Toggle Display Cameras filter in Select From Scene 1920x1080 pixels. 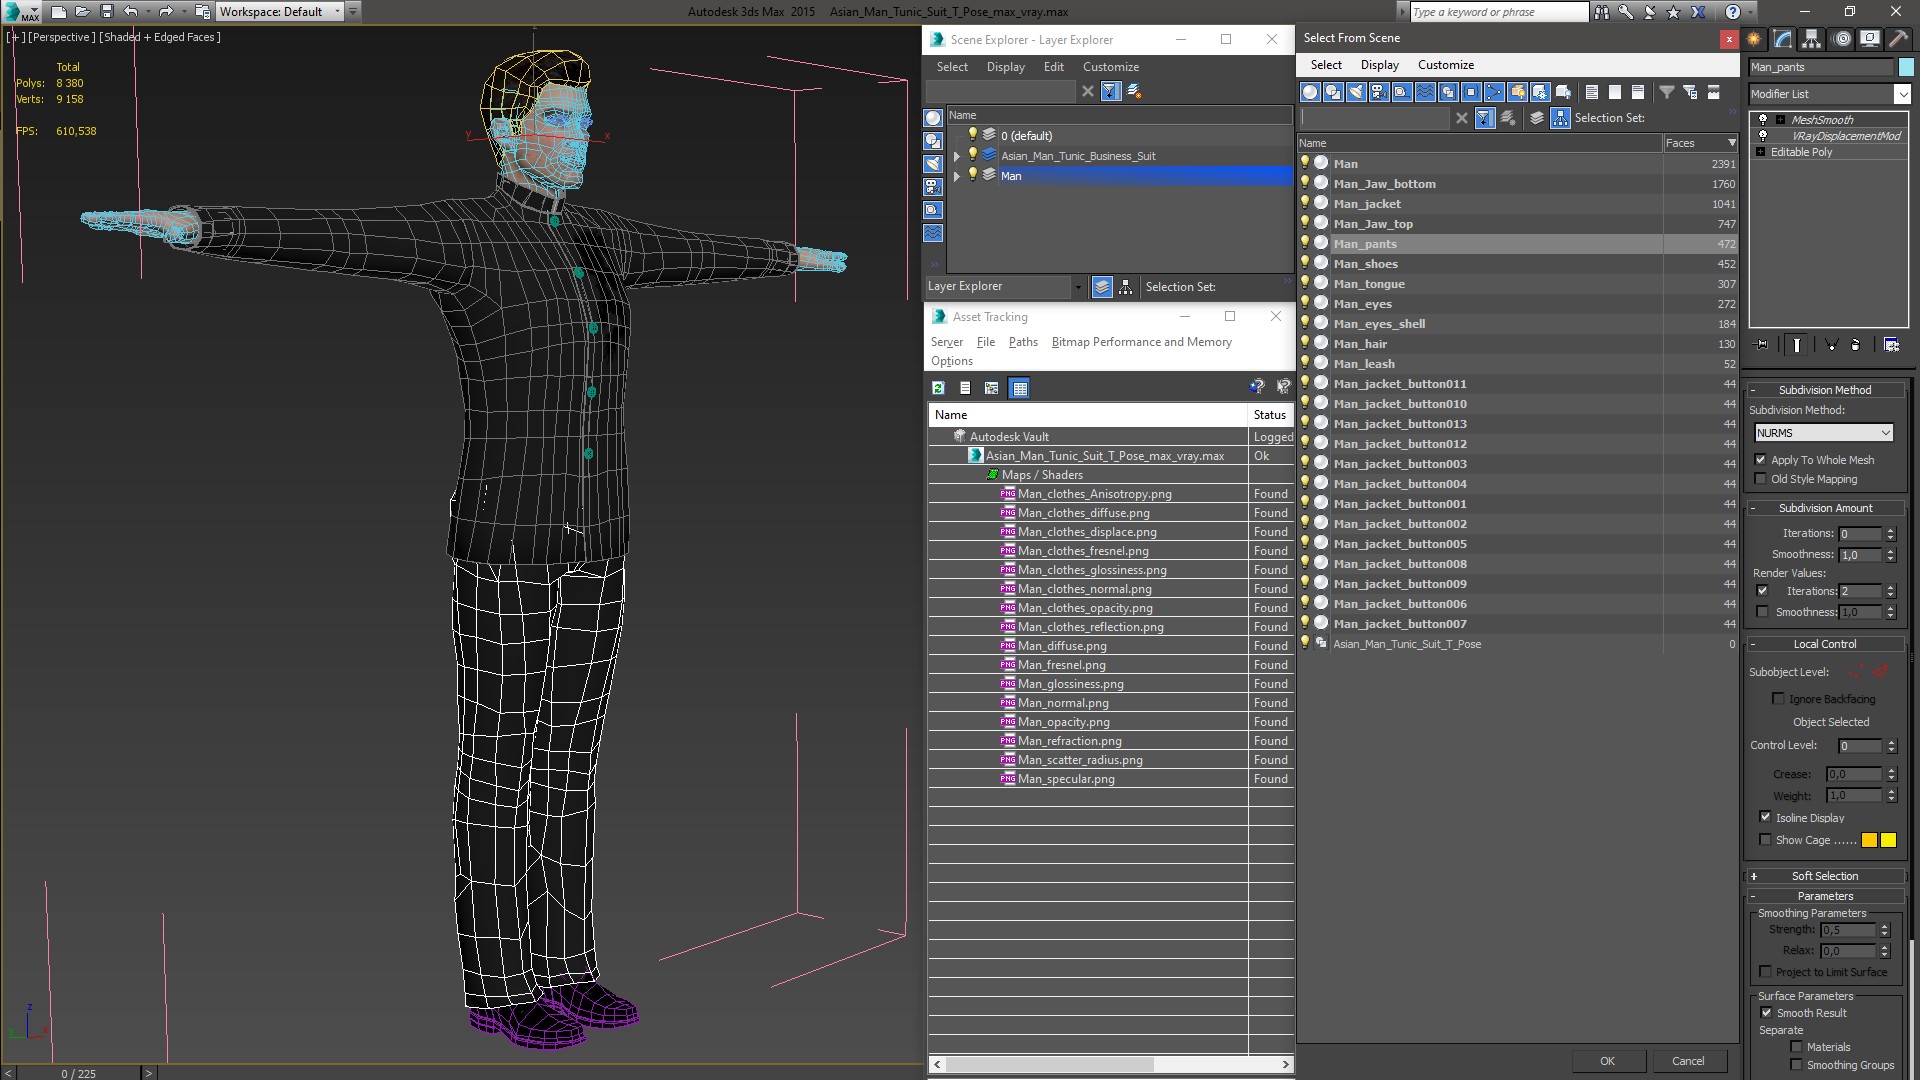click(1379, 92)
